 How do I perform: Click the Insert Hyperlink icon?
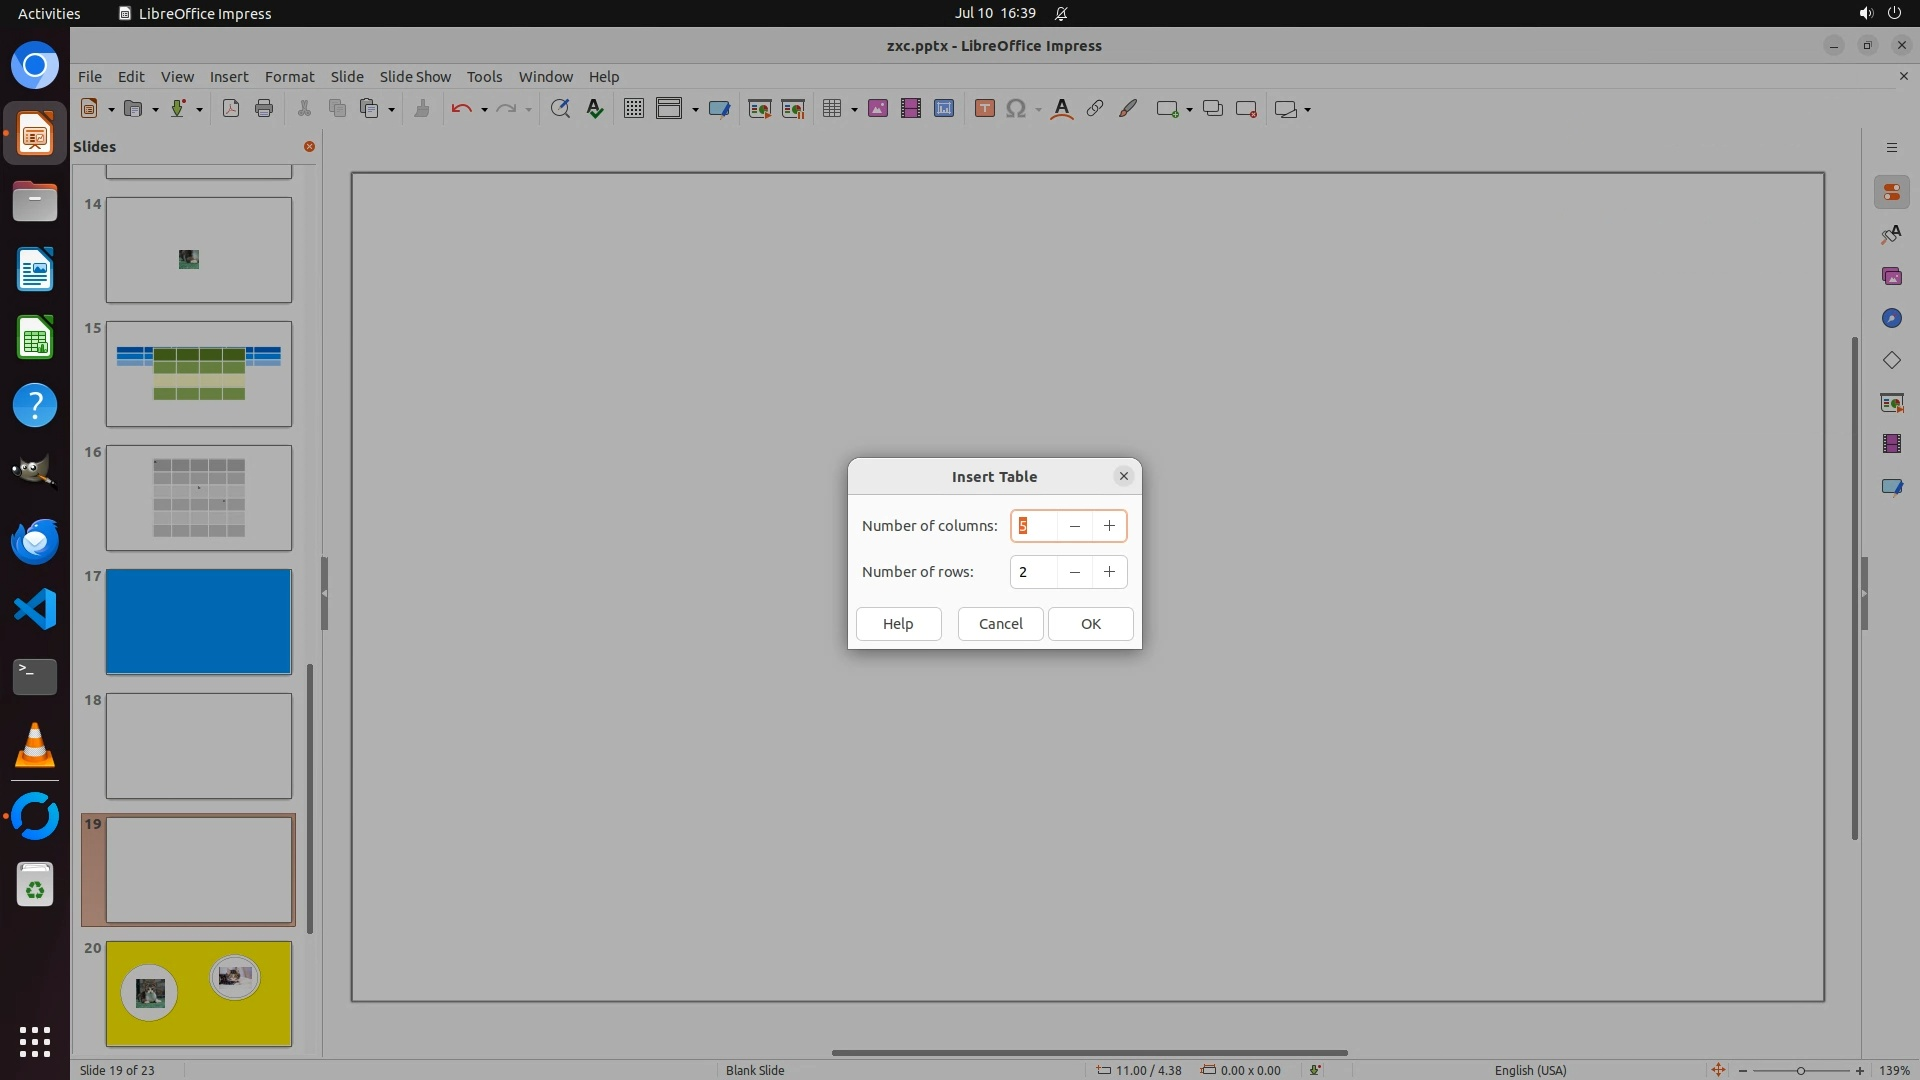tap(1095, 109)
